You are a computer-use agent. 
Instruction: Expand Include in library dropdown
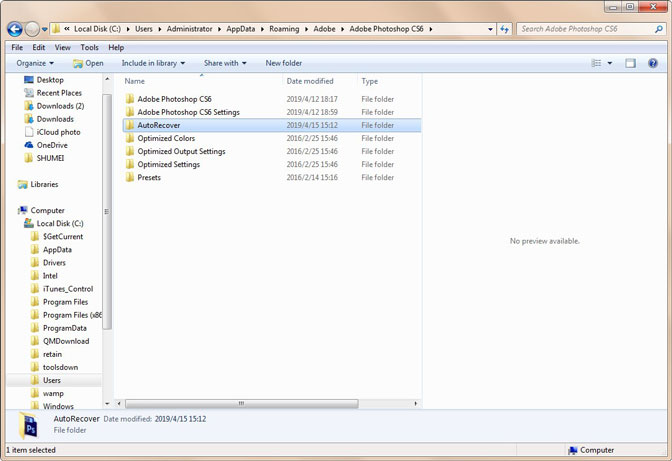(153, 63)
